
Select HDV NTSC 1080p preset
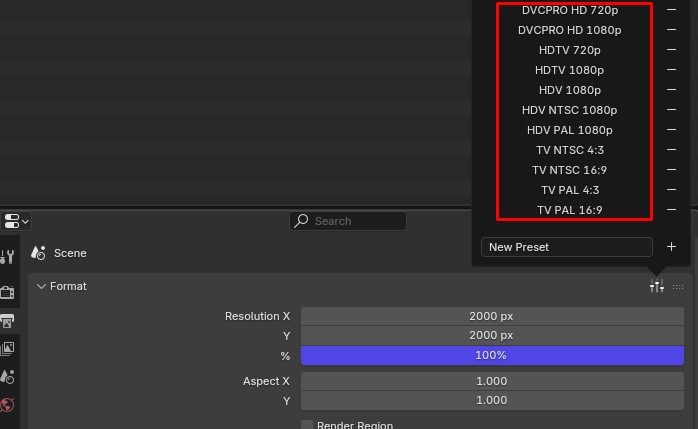[x=569, y=110]
